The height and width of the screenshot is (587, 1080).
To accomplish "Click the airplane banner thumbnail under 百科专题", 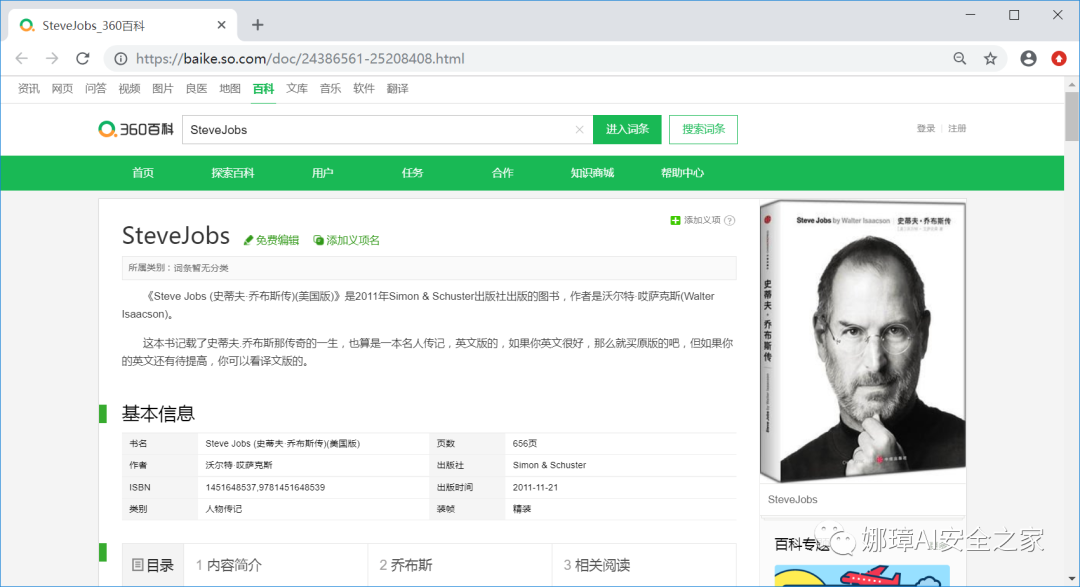I will (862, 576).
